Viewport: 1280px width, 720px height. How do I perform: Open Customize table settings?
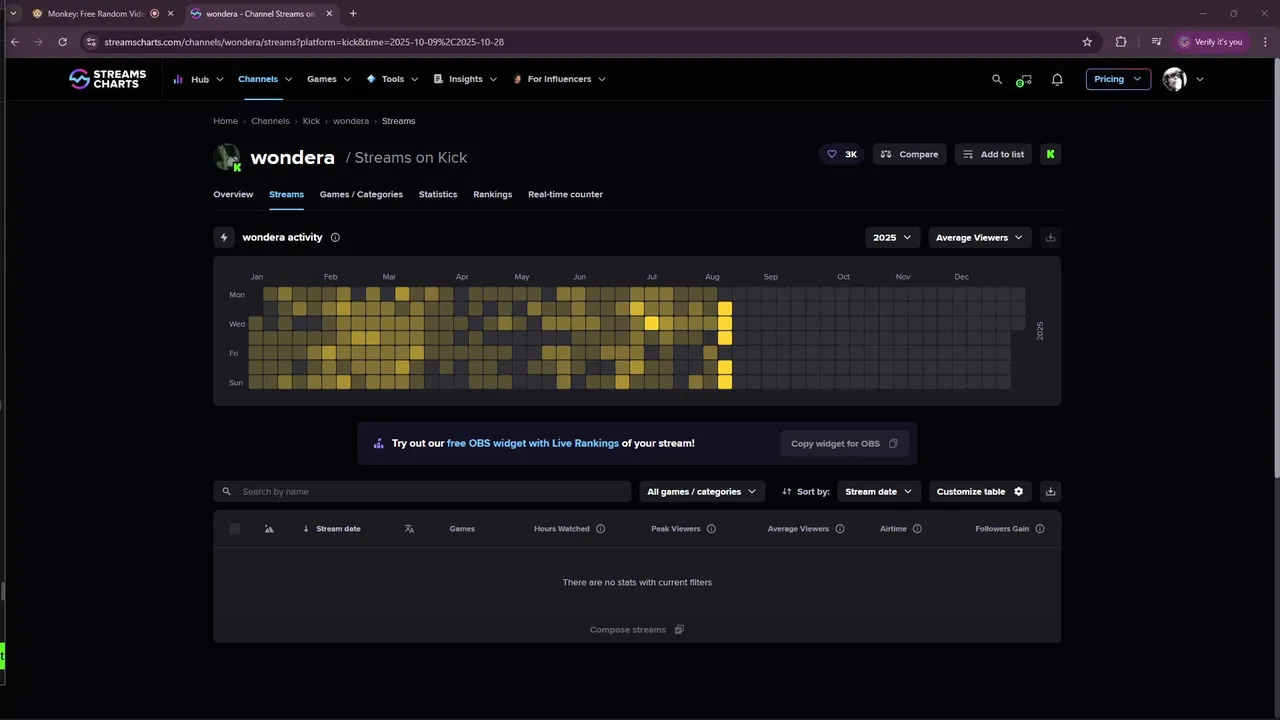pyautogui.click(x=980, y=491)
